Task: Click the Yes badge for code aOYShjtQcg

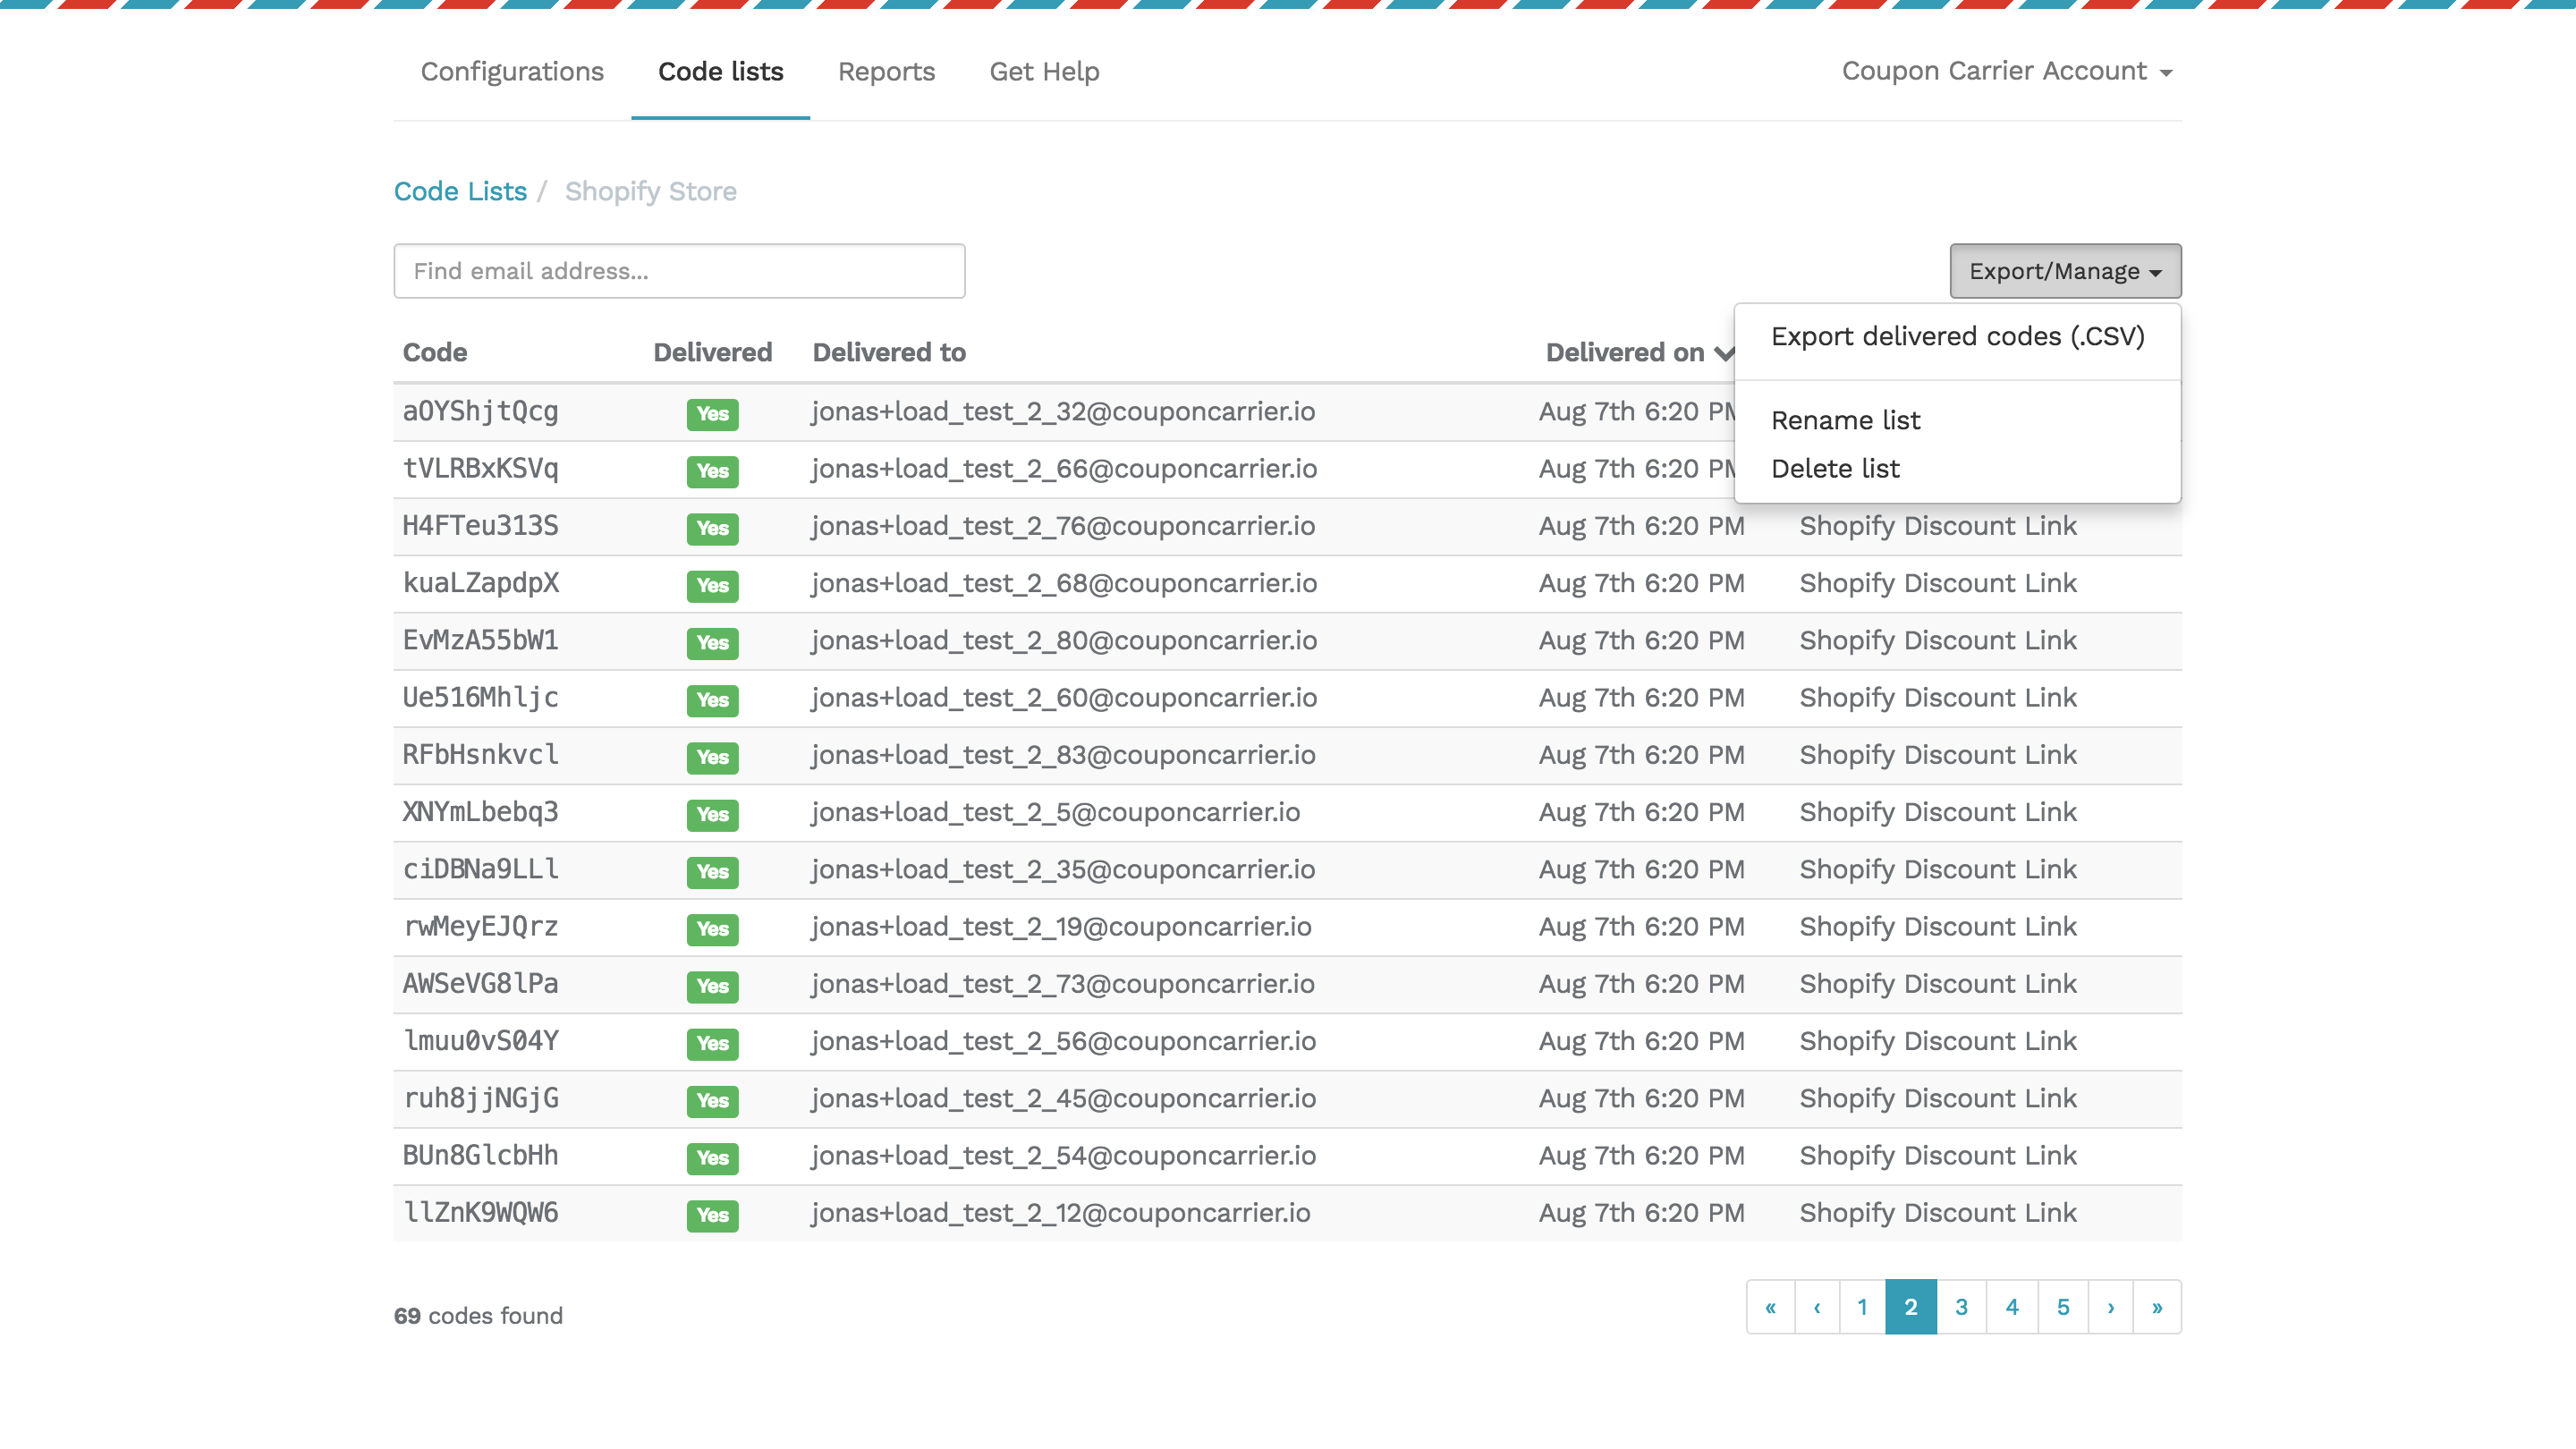Action: click(712, 414)
